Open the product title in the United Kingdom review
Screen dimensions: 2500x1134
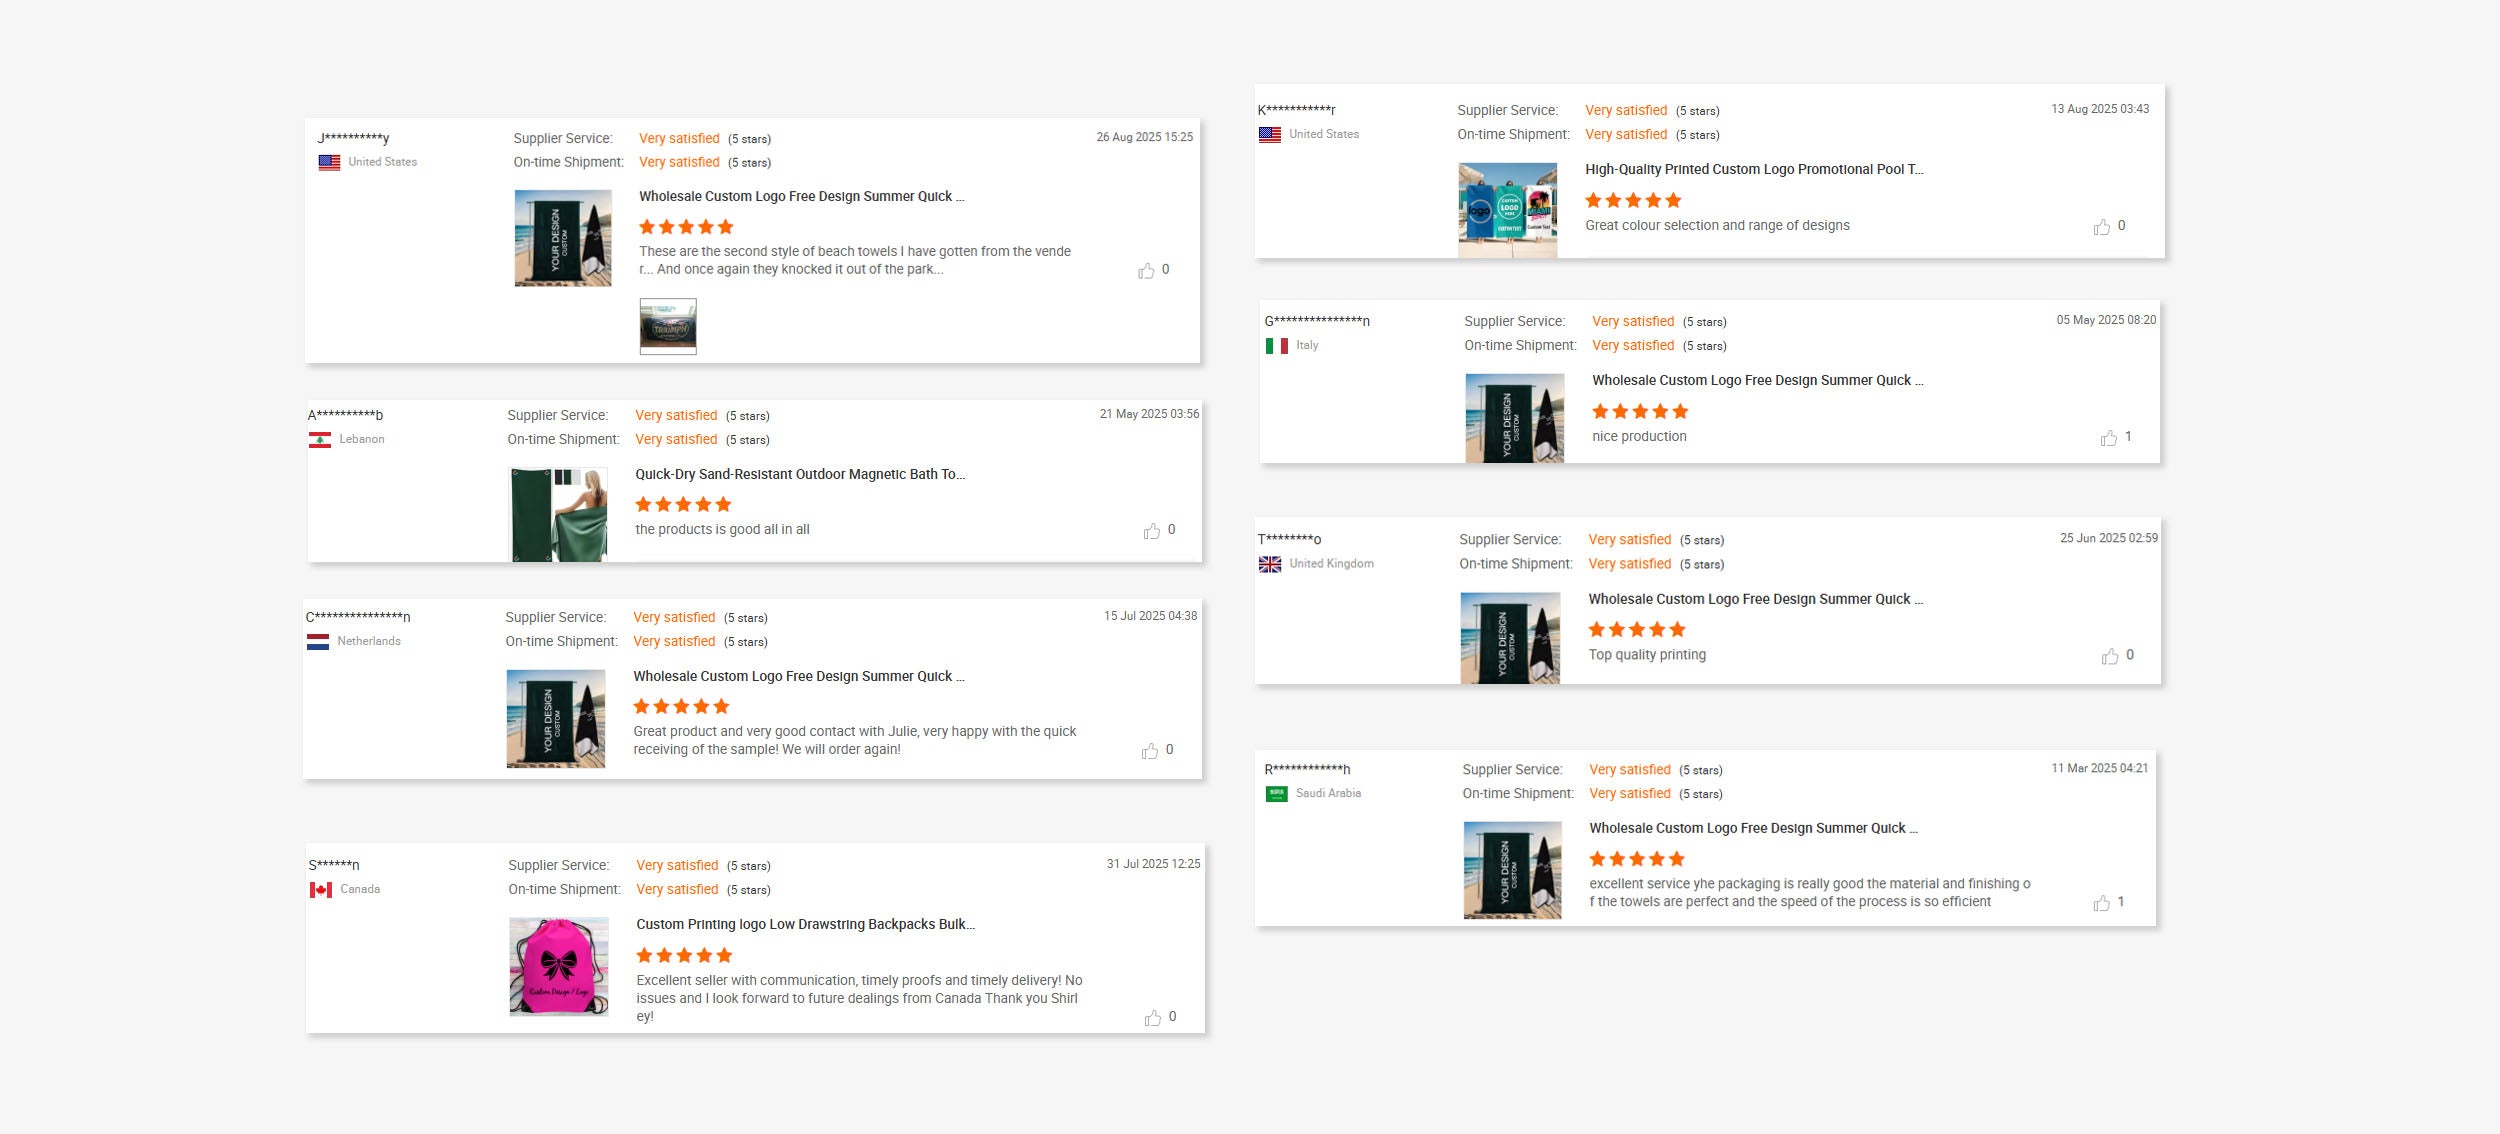pos(1755,600)
